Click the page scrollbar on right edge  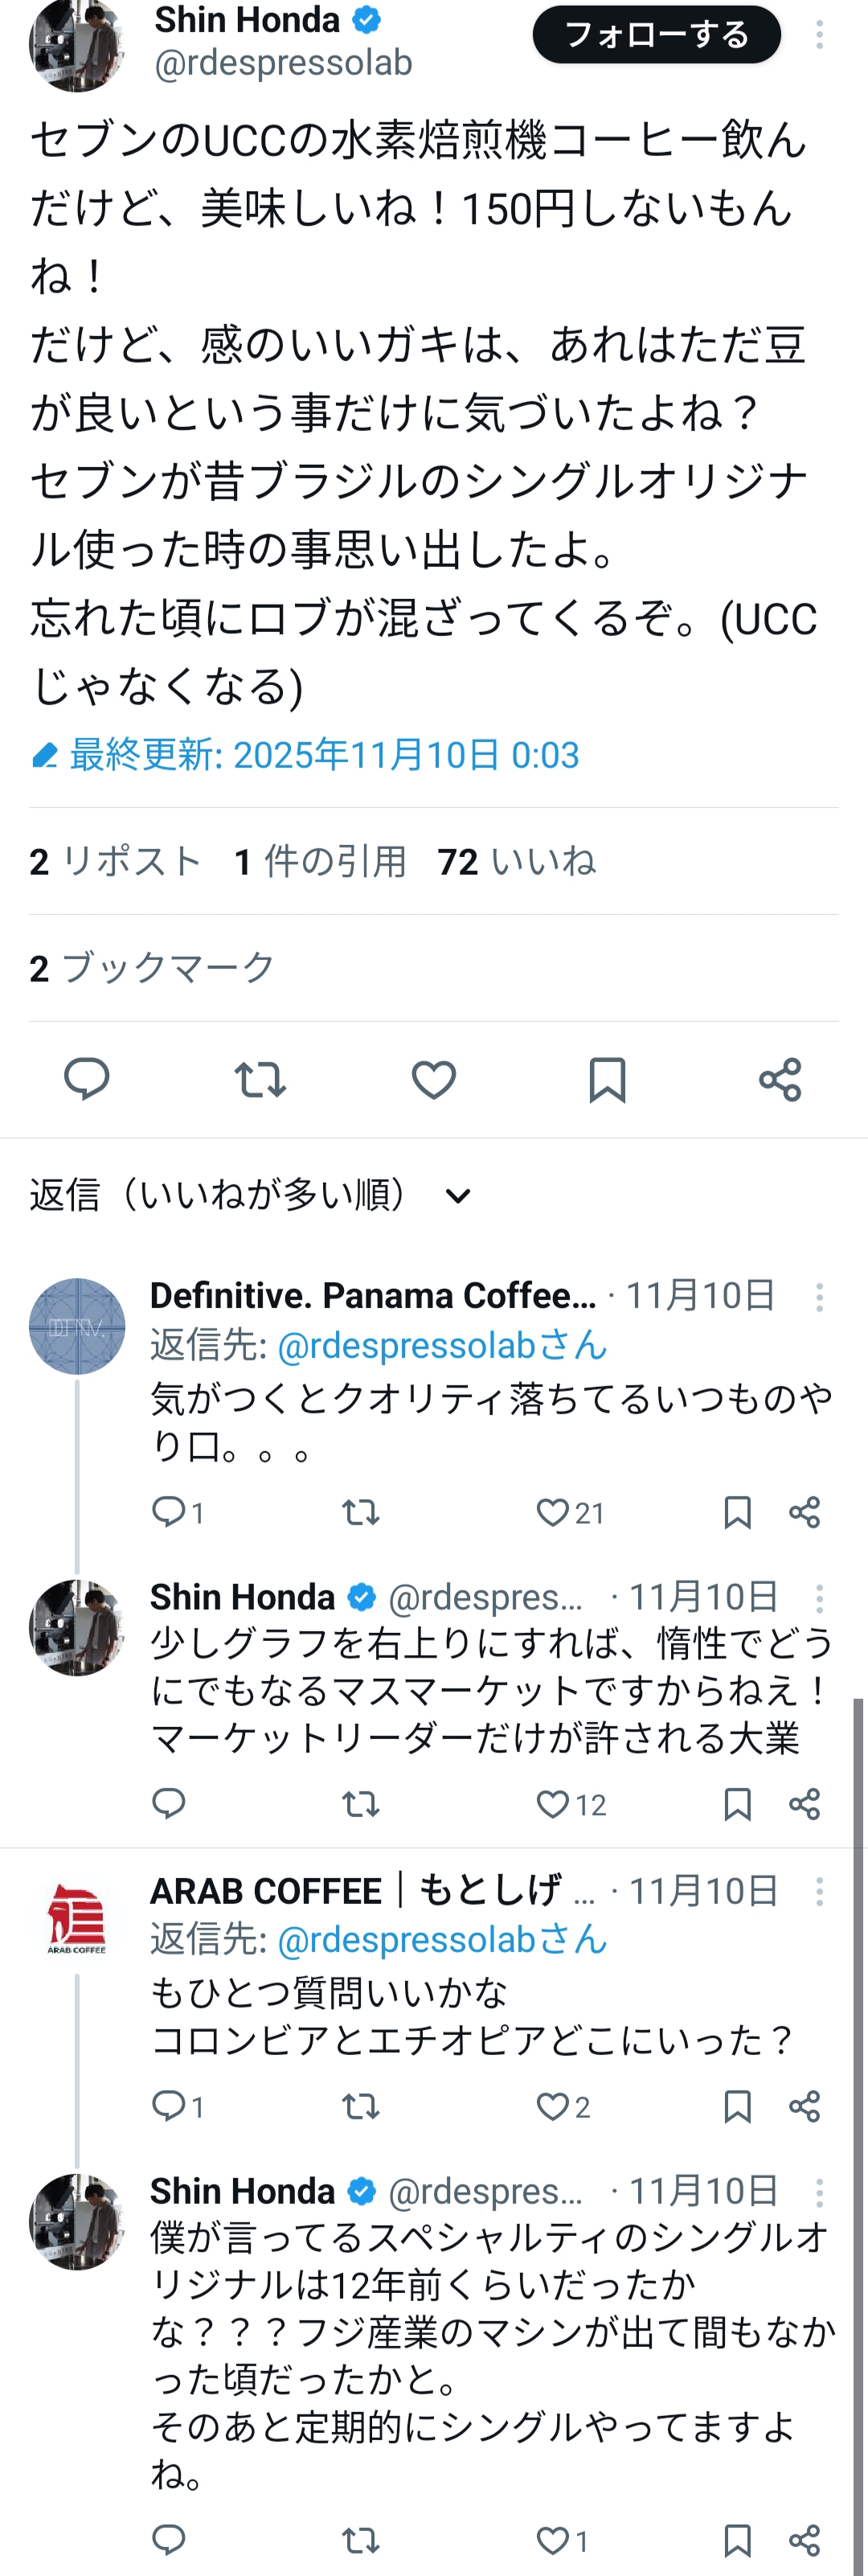(858, 2100)
